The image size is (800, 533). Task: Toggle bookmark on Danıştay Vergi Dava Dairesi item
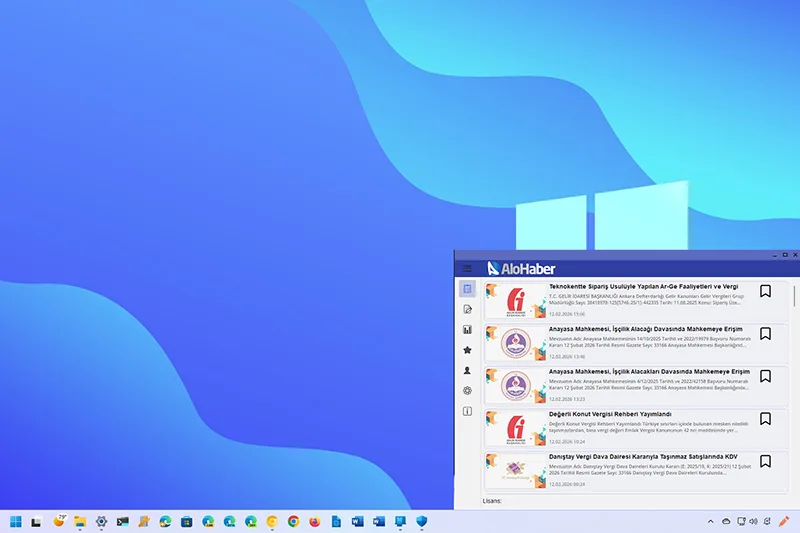[765, 461]
